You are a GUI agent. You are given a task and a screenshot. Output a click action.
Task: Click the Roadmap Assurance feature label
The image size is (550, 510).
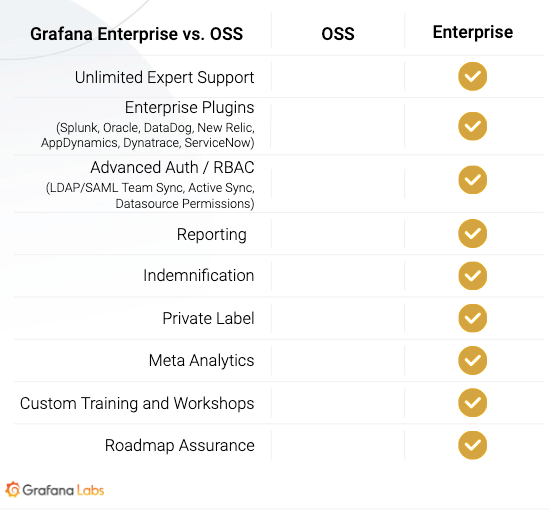pos(180,445)
